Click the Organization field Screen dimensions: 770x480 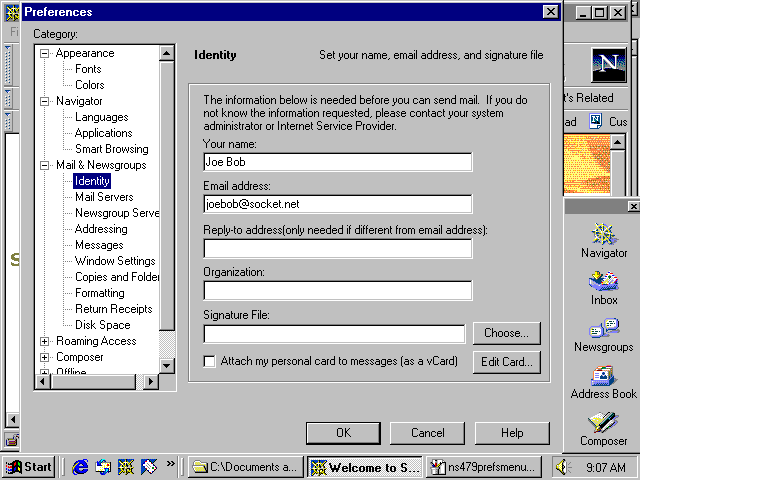[x=338, y=290]
